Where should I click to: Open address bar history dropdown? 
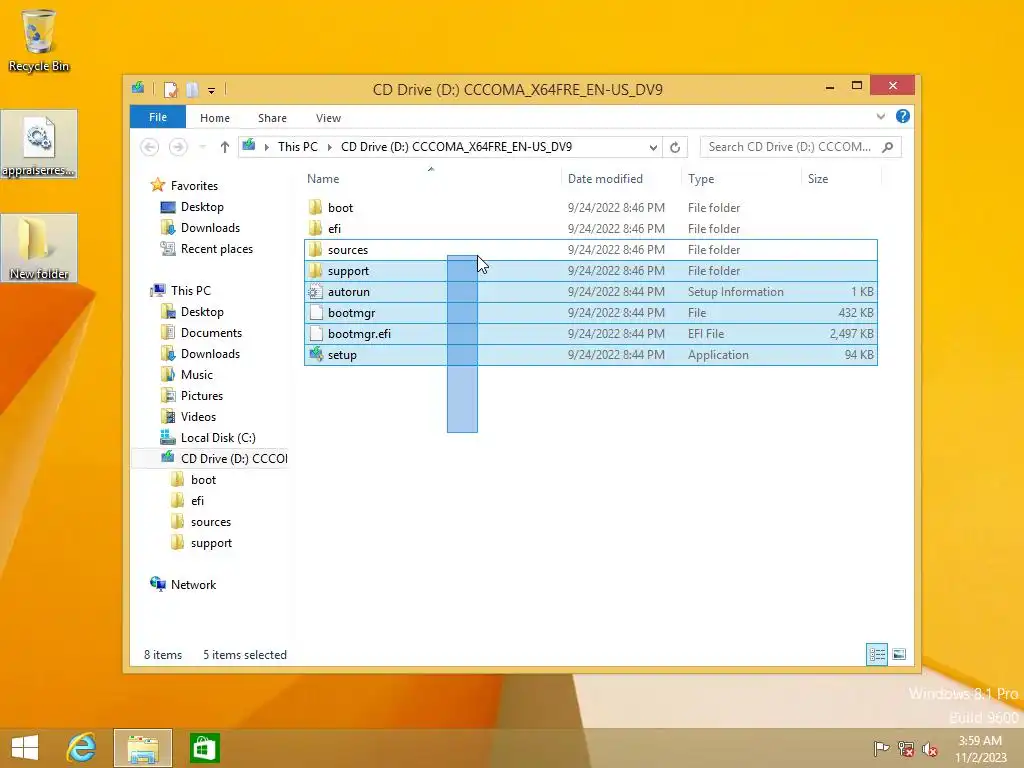[x=652, y=148]
